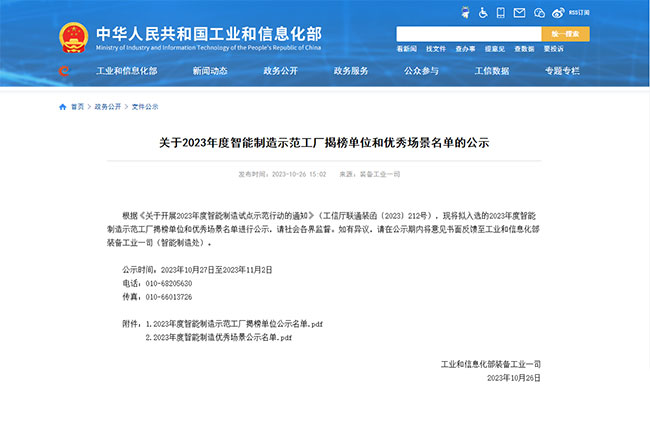Viewport: 650px width, 423px height.
Task: Open the 政务服务 nav menu
Action: coord(351,71)
